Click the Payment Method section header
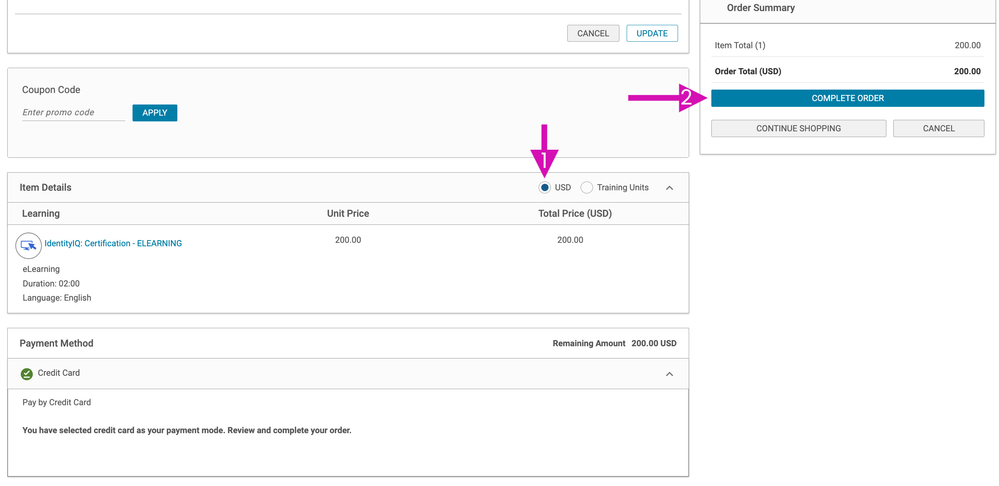The height and width of the screenshot is (486, 999). point(57,344)
